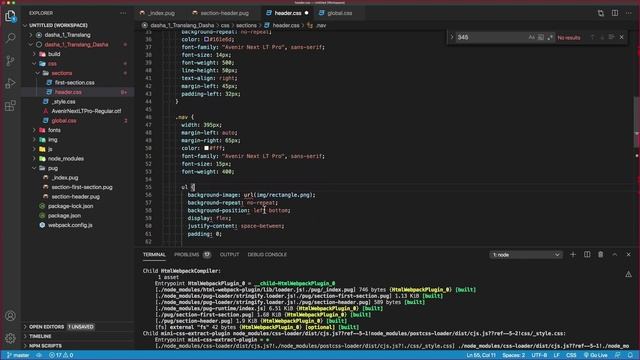
Task: Go to previous find match arrow
Action: 592,37
